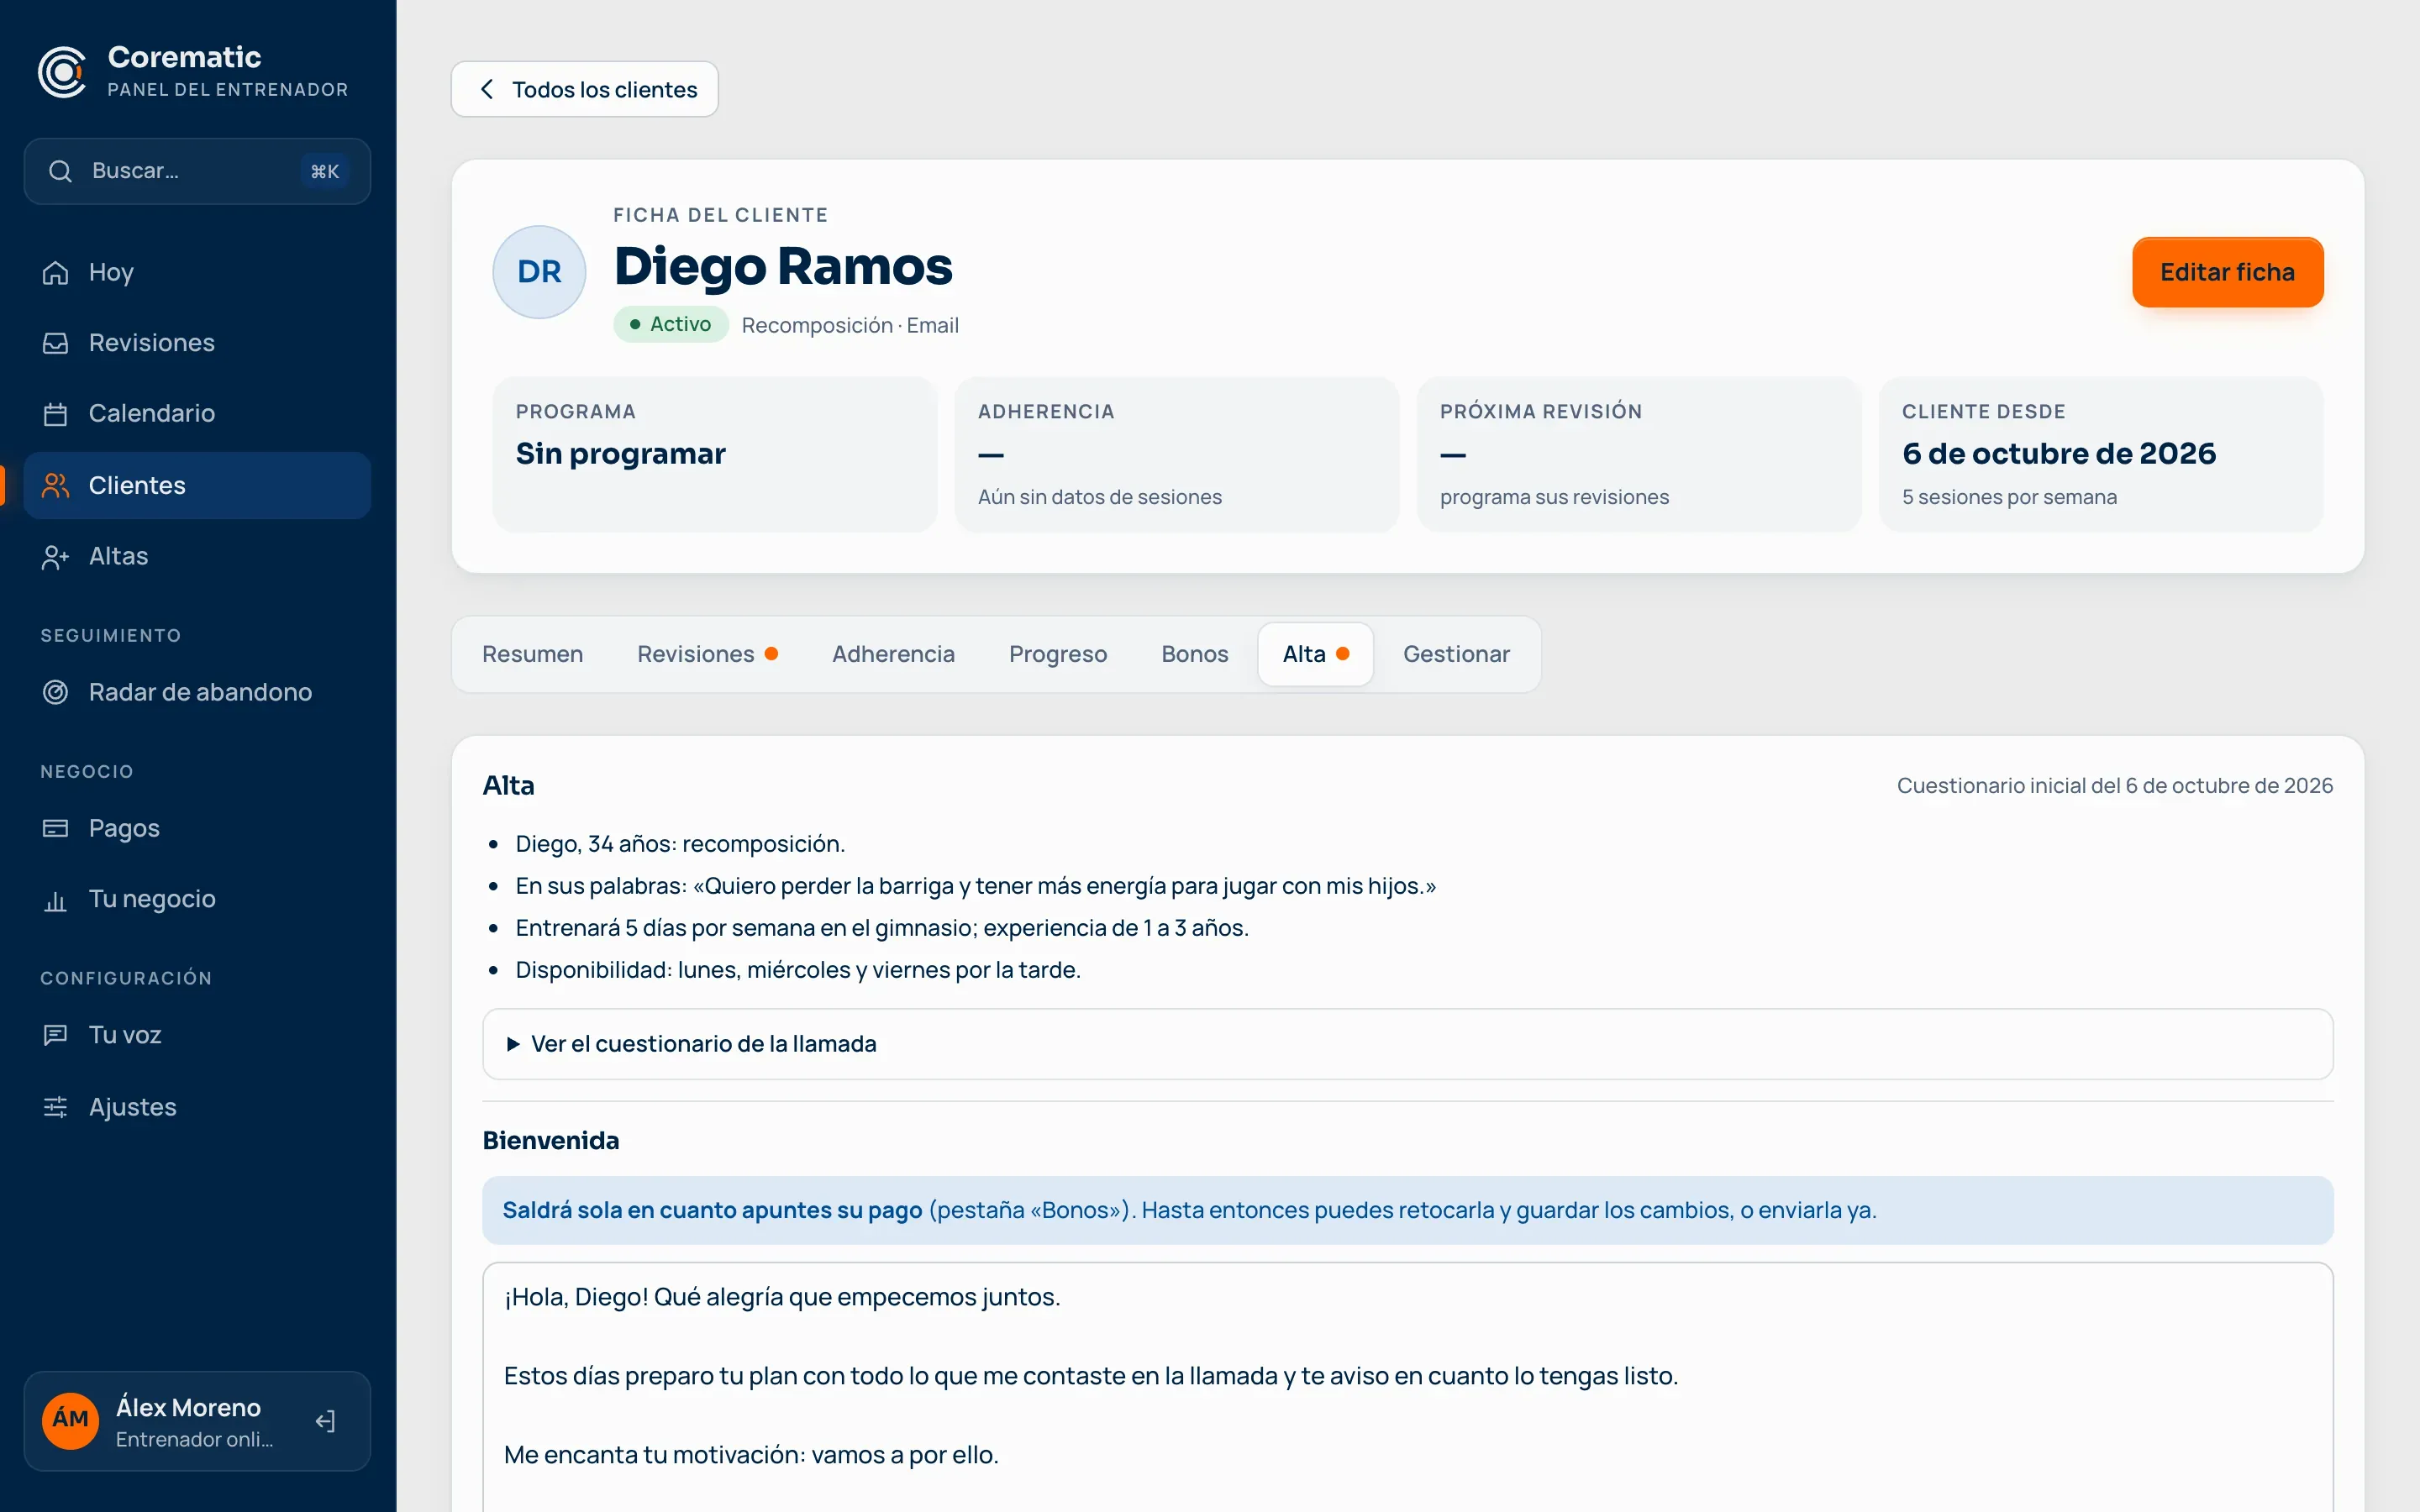Click the DR client avatar
Image resolution: width=2420 pixels, height=1512 pixels.
pyautogui.click(x=539, y=272)
